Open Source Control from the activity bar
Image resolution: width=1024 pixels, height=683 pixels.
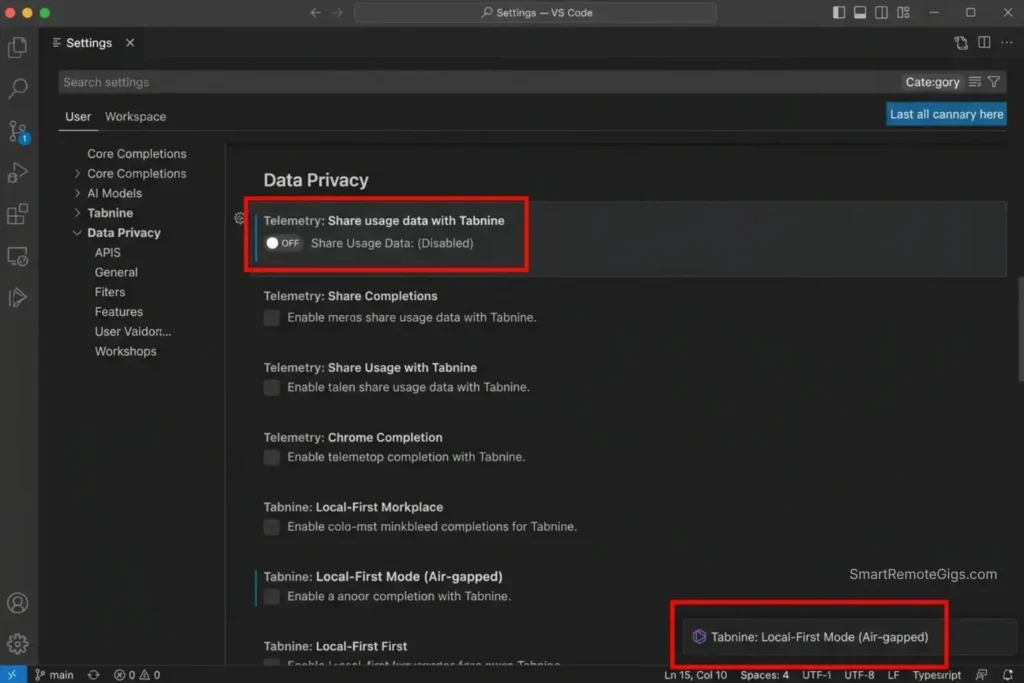(17, 131)
